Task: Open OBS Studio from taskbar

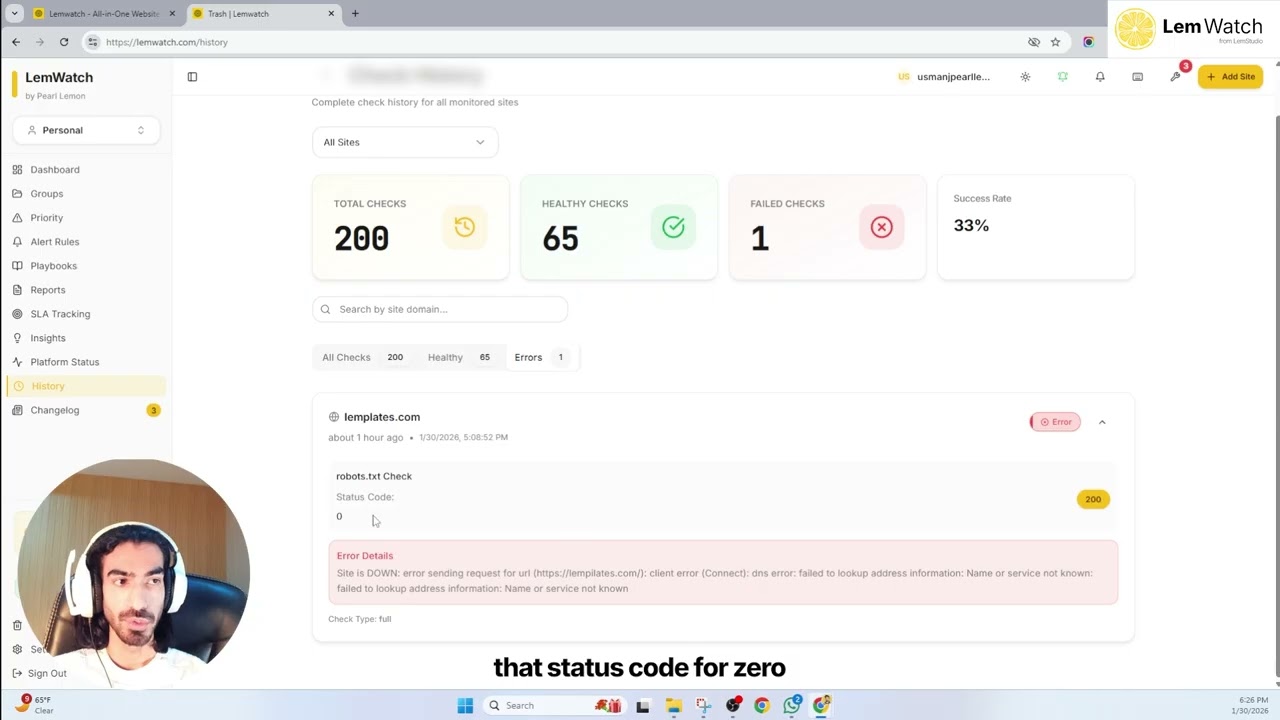Action: [733, 706]
